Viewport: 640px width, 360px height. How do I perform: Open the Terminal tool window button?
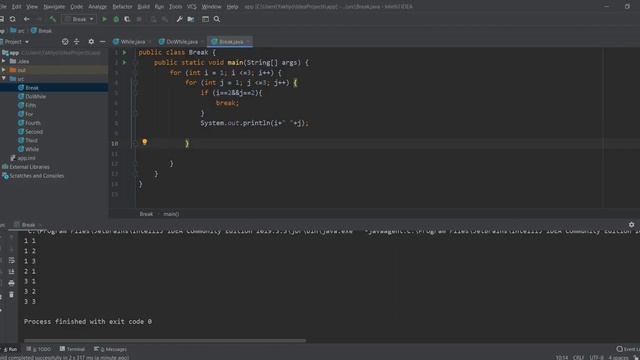point(72,349)
